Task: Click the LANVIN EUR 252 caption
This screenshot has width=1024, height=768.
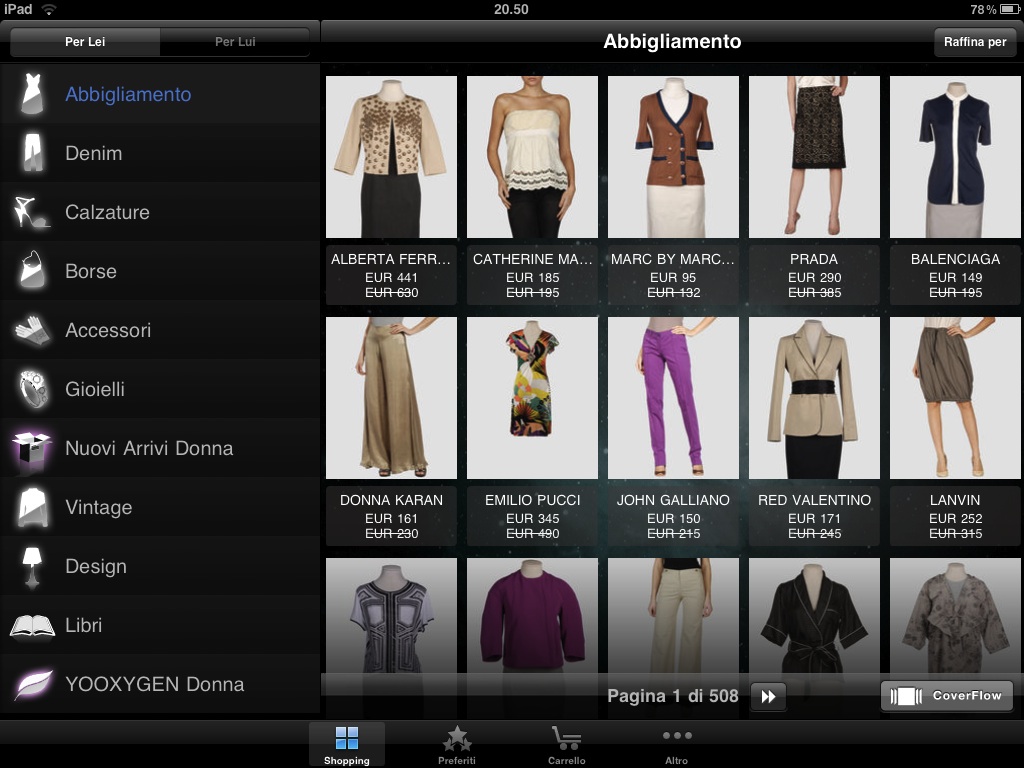Action: [955, 516]
